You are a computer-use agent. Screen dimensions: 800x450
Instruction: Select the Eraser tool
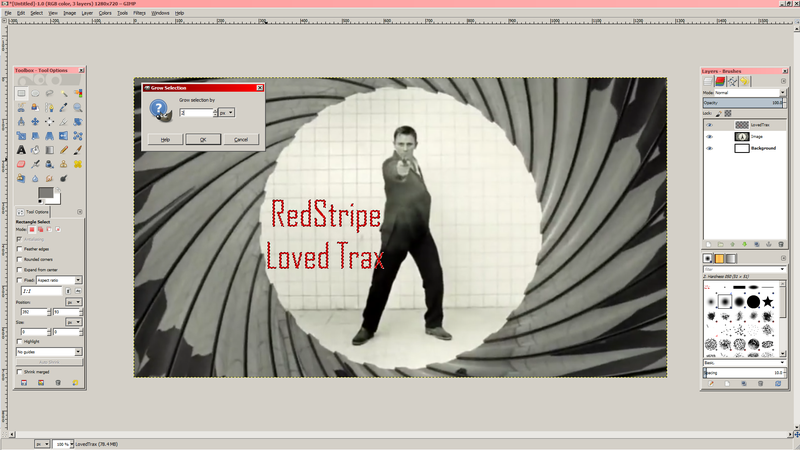(21, 164)
